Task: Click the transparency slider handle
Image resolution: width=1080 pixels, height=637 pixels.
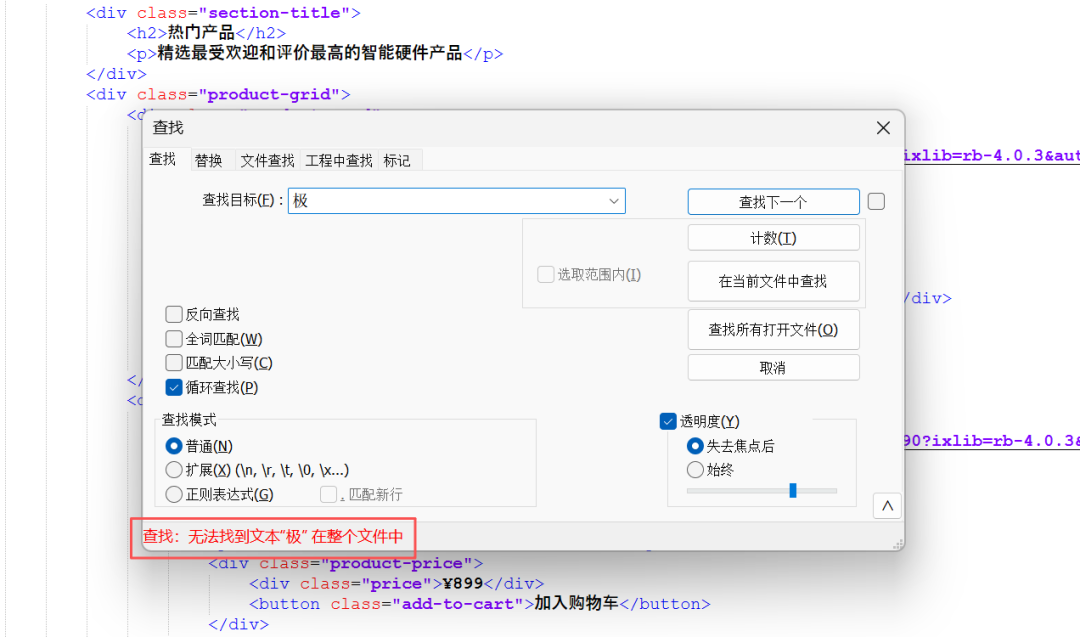Action: (x=793, y=490)
